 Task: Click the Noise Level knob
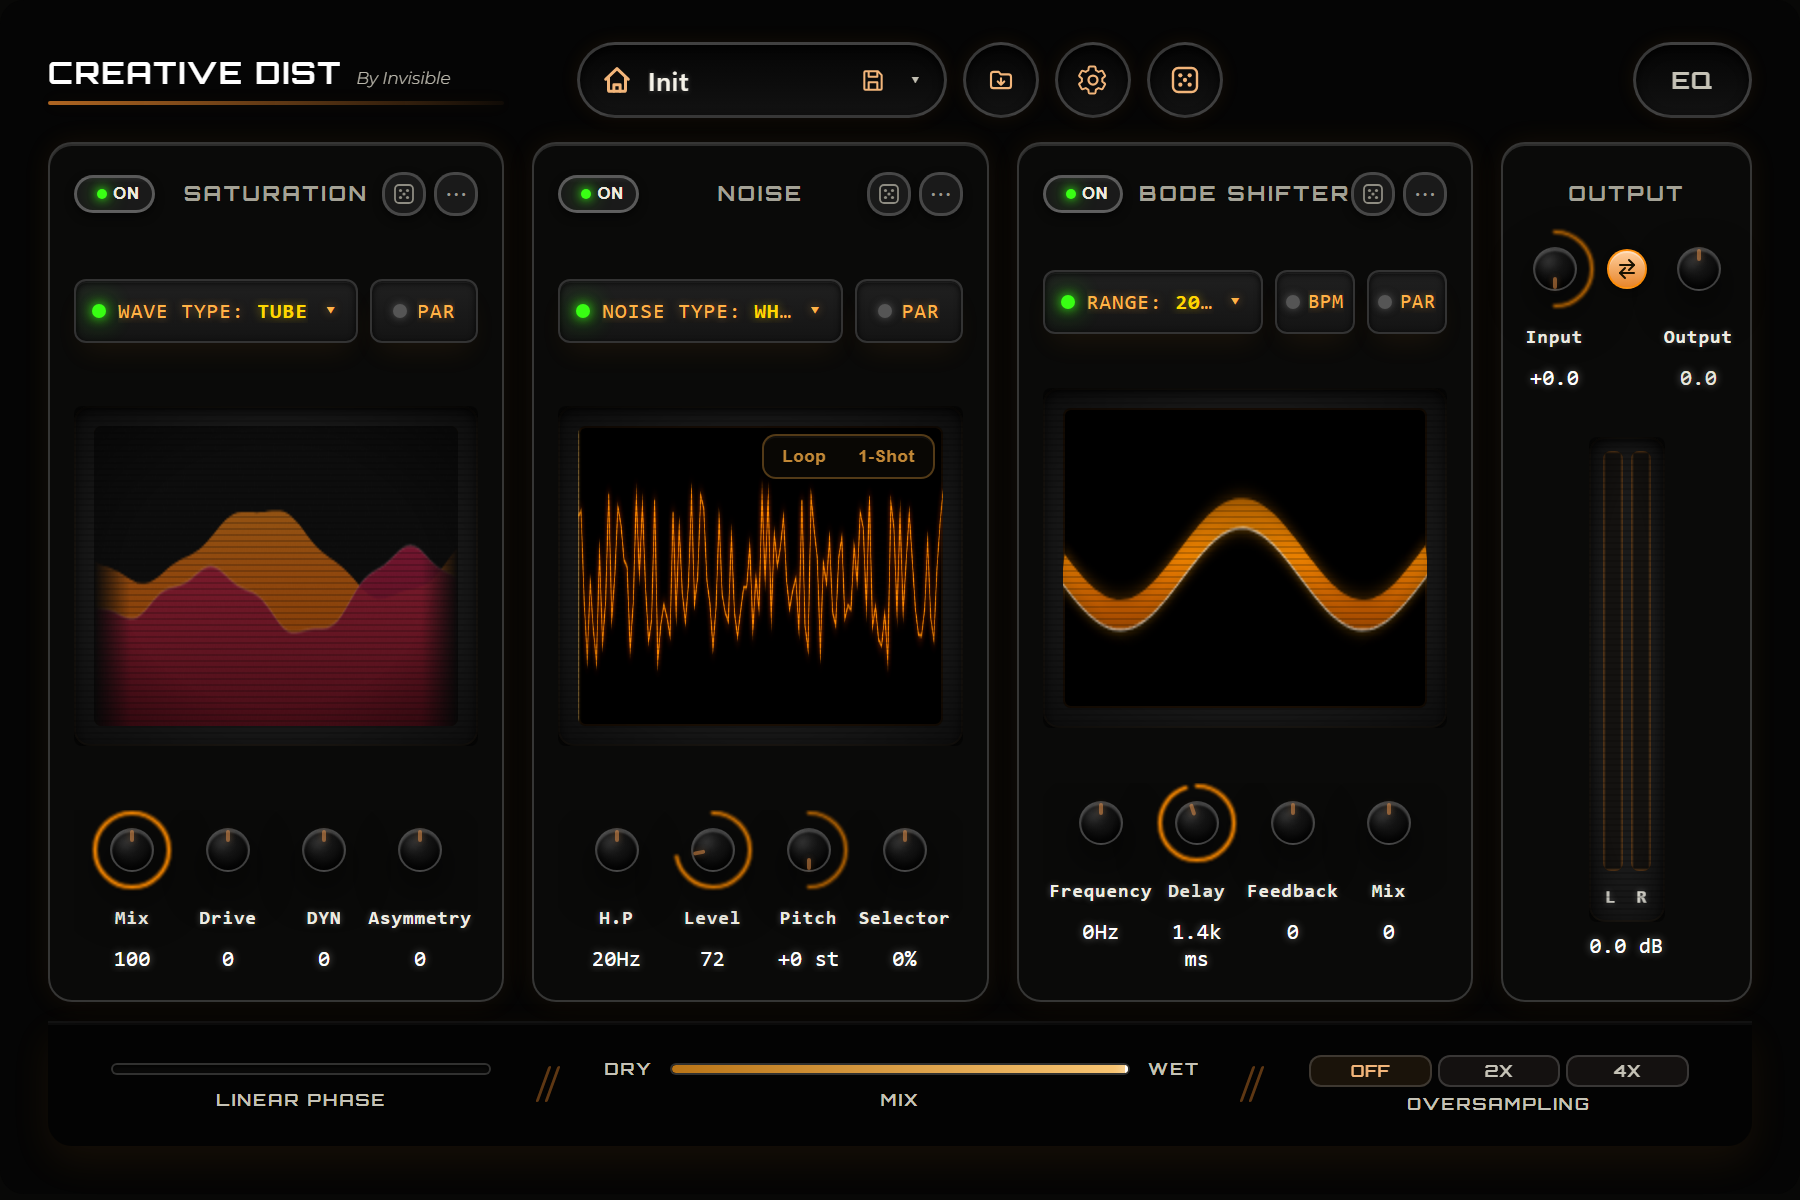click(713, 850)
